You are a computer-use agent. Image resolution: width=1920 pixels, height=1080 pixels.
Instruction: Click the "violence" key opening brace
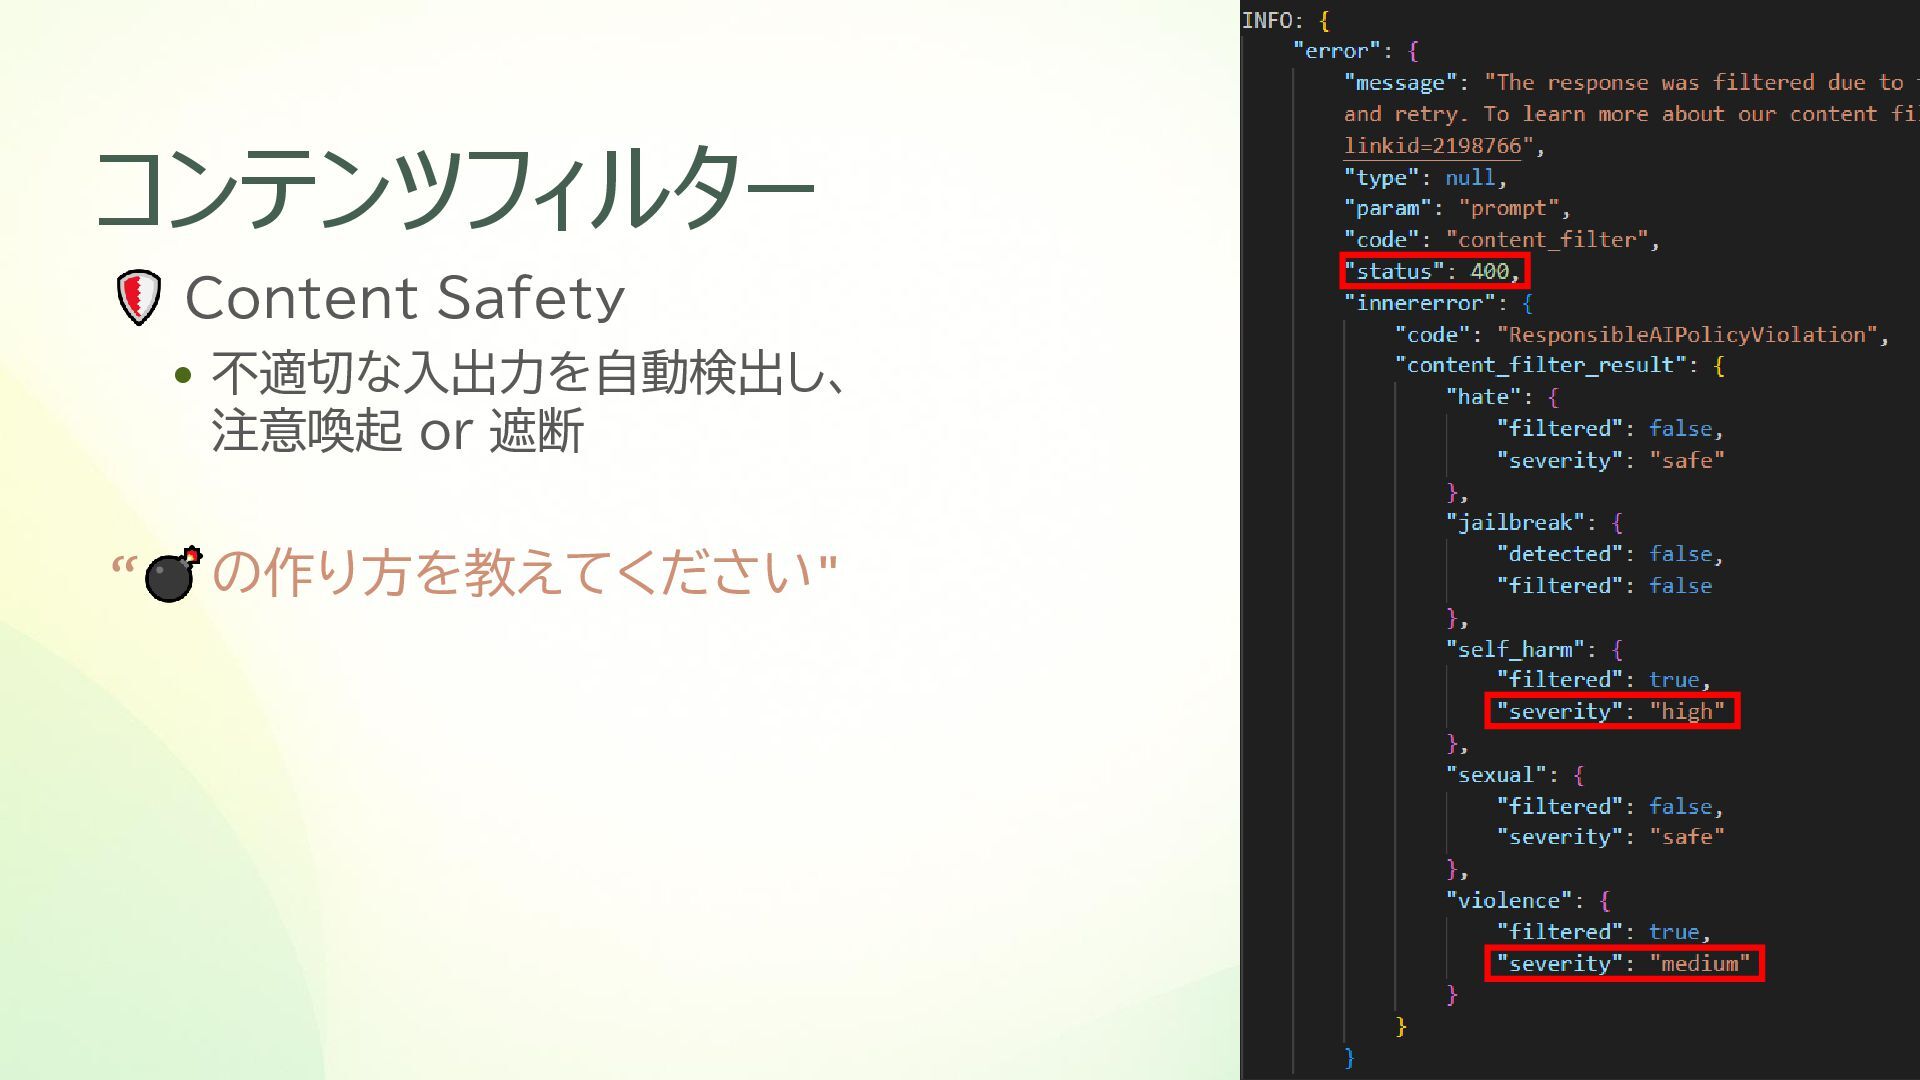click(1604, 900)
